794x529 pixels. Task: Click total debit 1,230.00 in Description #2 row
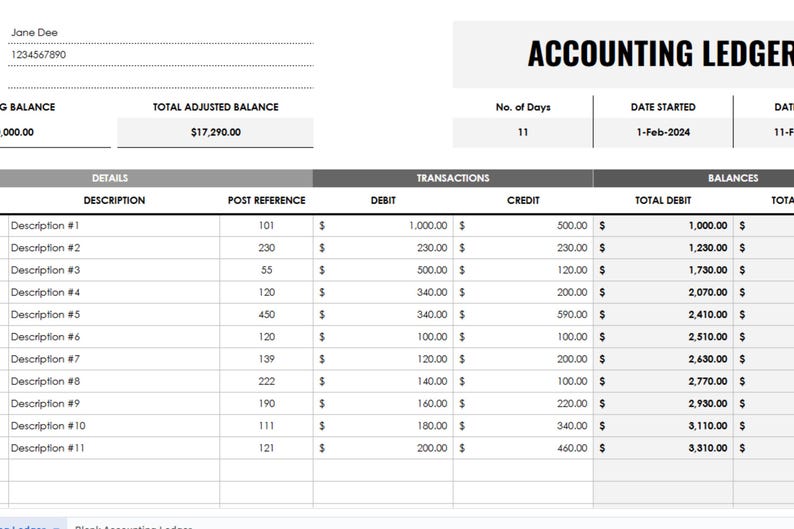click(x=663, y=248)
